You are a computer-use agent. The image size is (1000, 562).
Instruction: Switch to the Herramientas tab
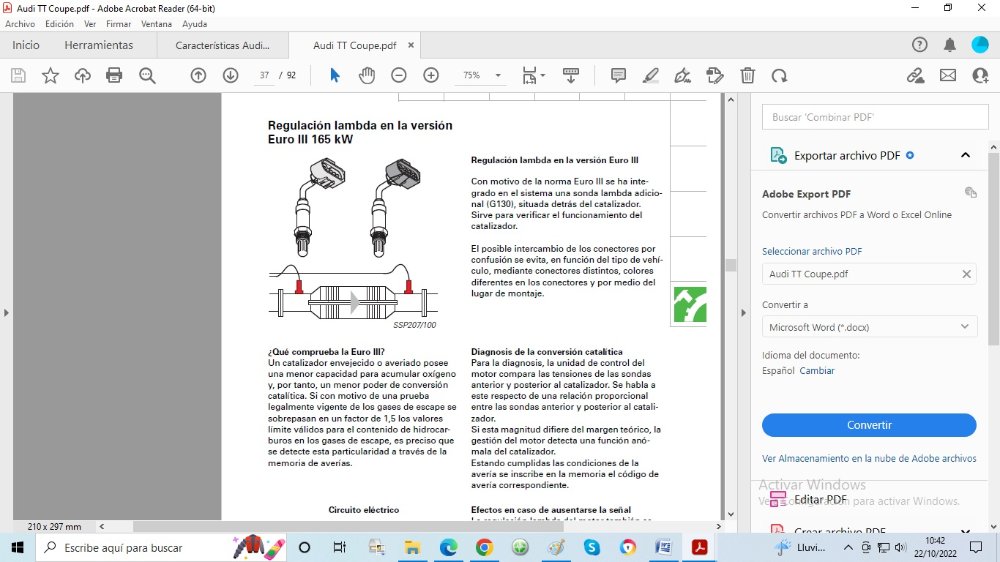click(x=99, y=45)
